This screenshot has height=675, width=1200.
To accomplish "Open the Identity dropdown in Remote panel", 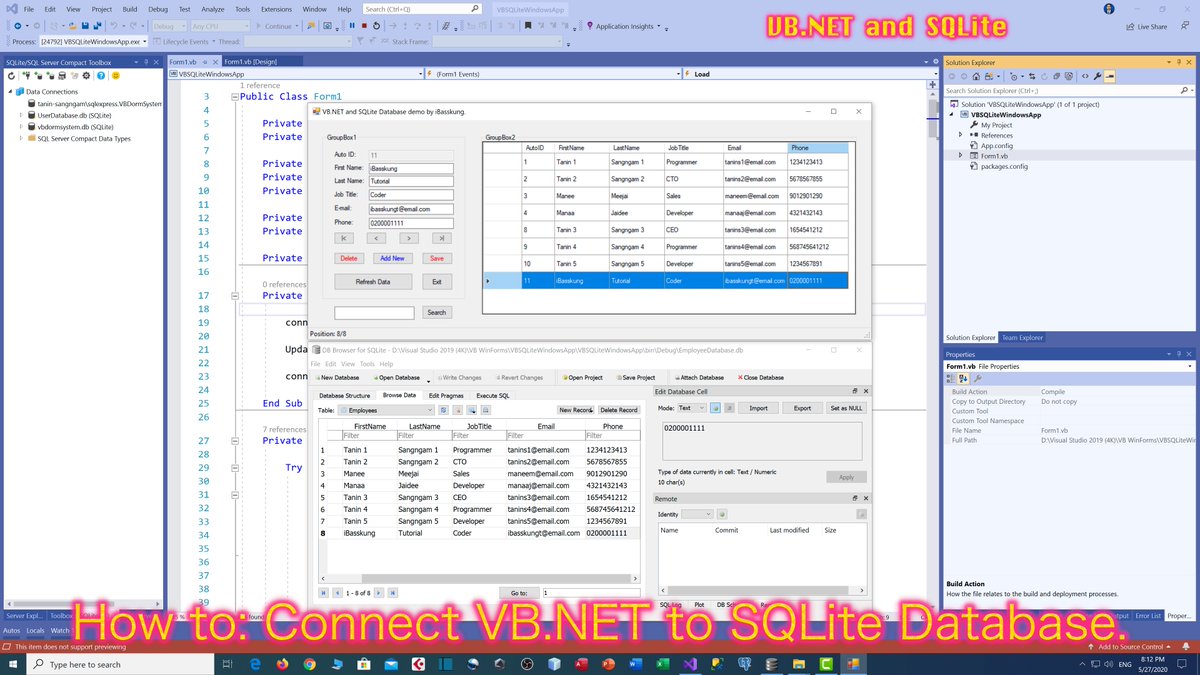I will 697,514.
